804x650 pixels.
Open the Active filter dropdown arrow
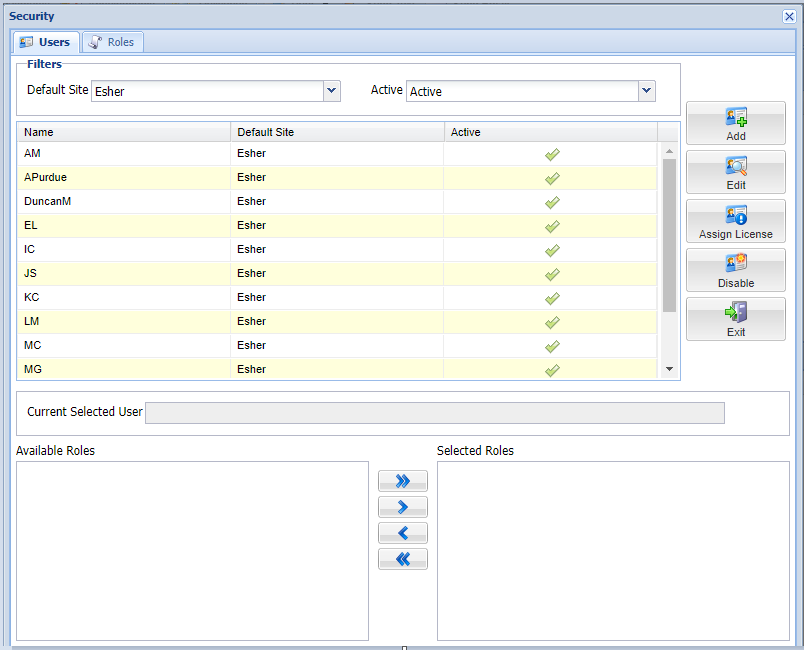click(647, 91)
